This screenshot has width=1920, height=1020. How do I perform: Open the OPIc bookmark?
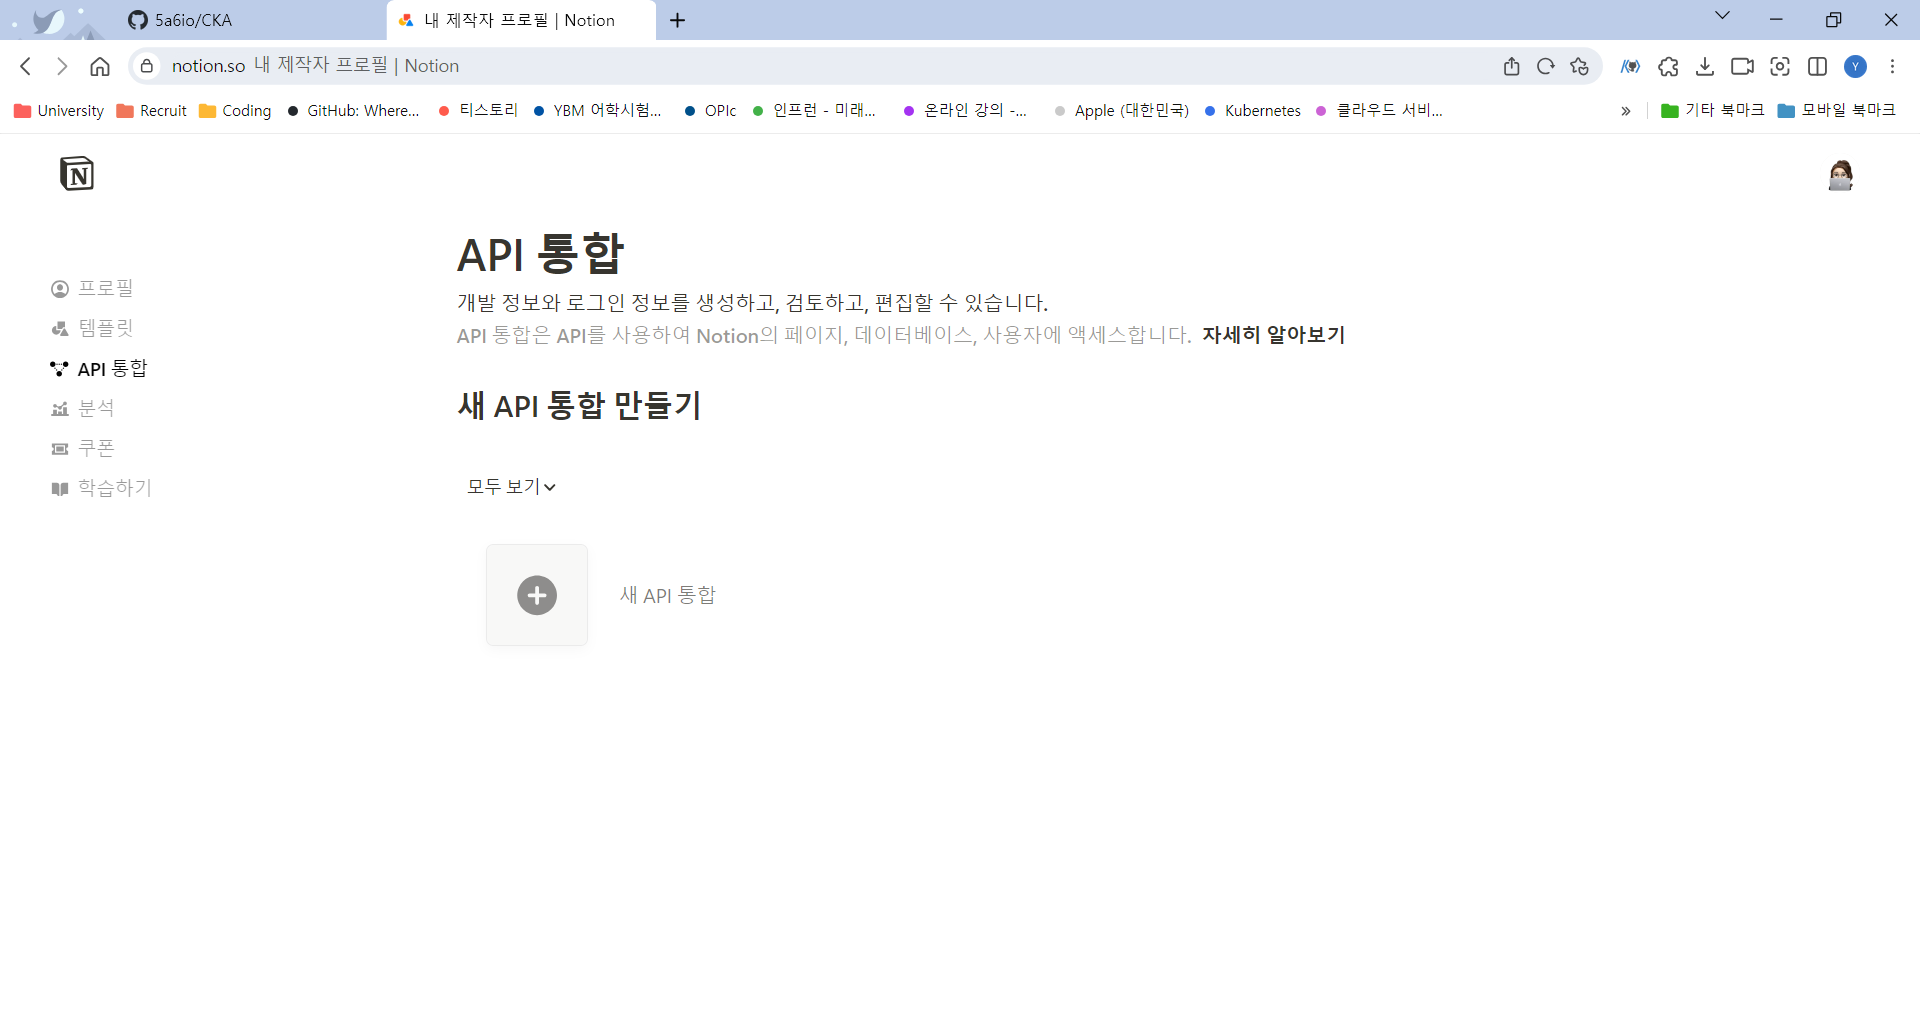[710, 111]
